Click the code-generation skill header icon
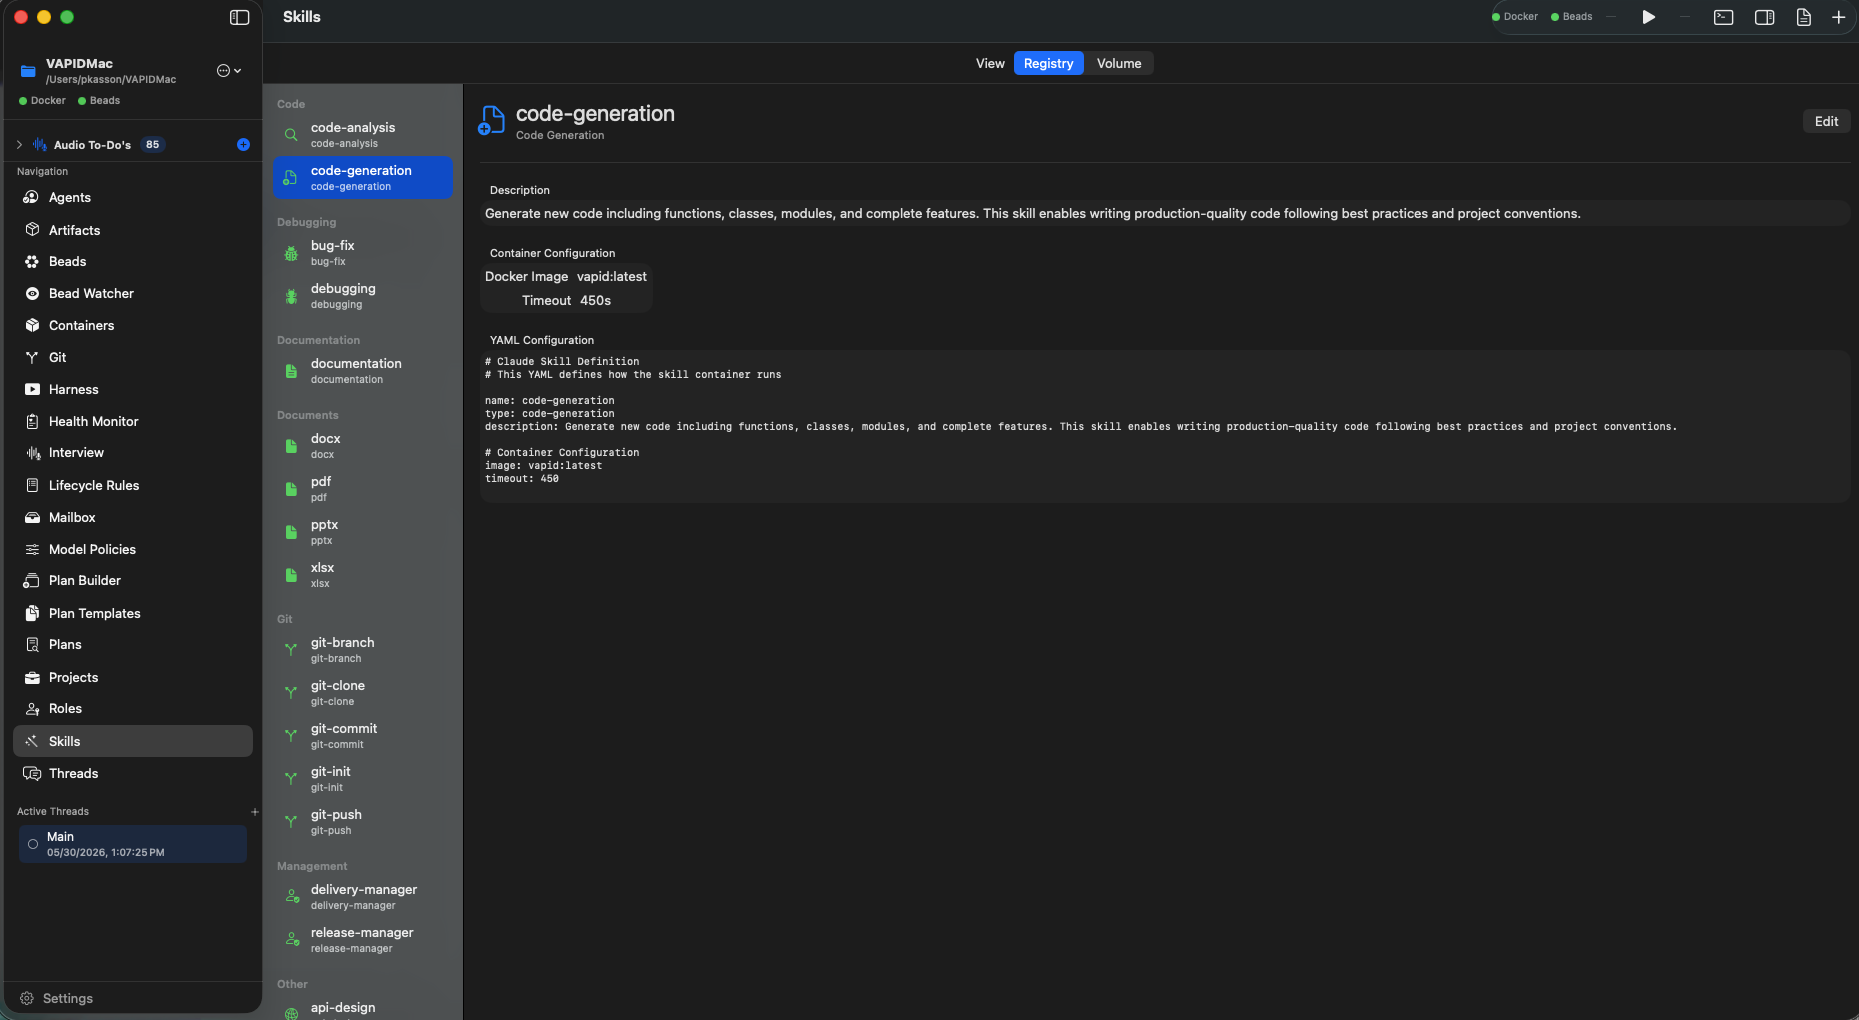The image size is (1859, 1020). coord(491,120)
